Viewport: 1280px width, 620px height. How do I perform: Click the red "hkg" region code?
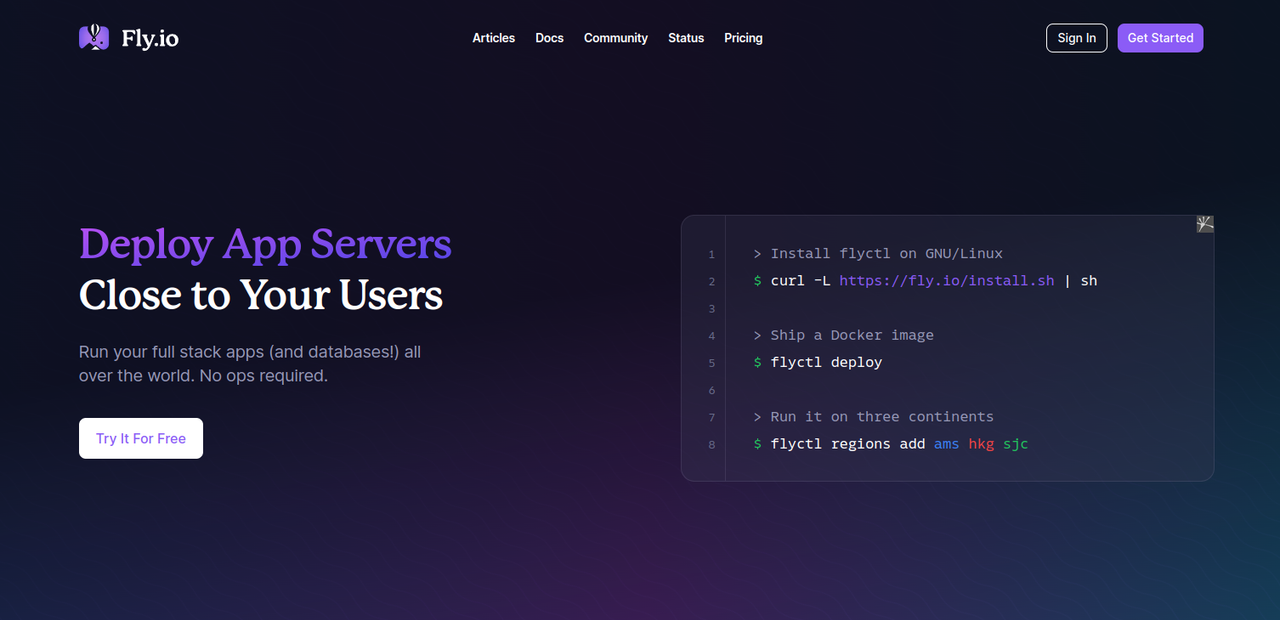point(981,443)
